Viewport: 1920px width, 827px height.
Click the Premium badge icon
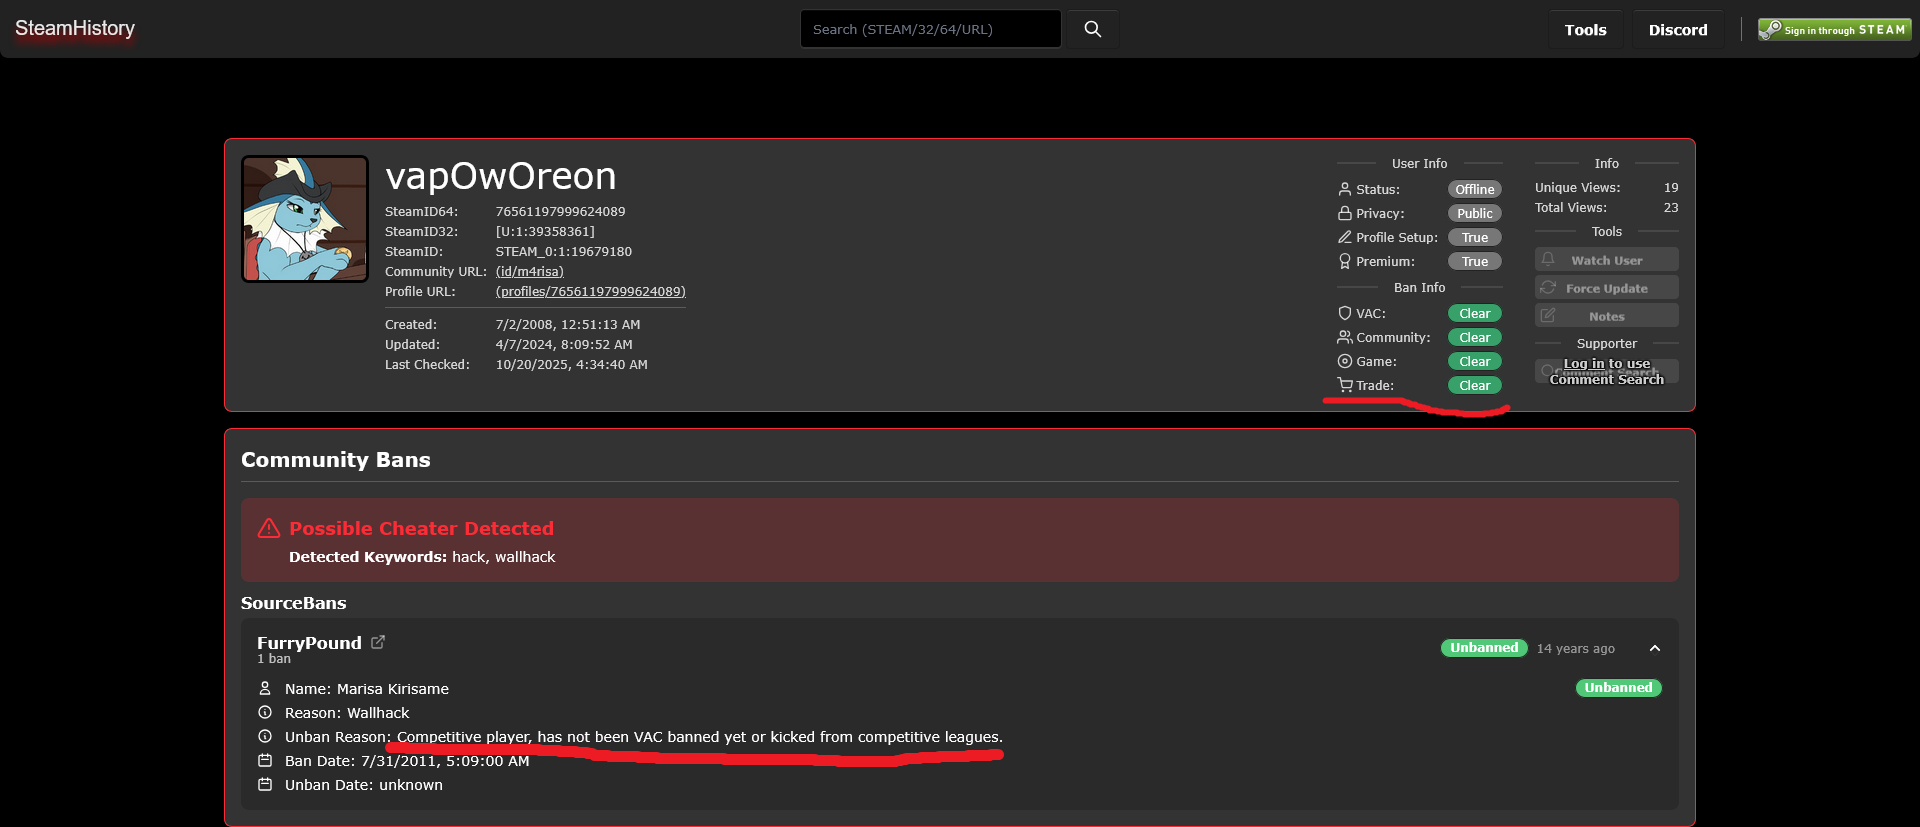[x=1345, y=261]
